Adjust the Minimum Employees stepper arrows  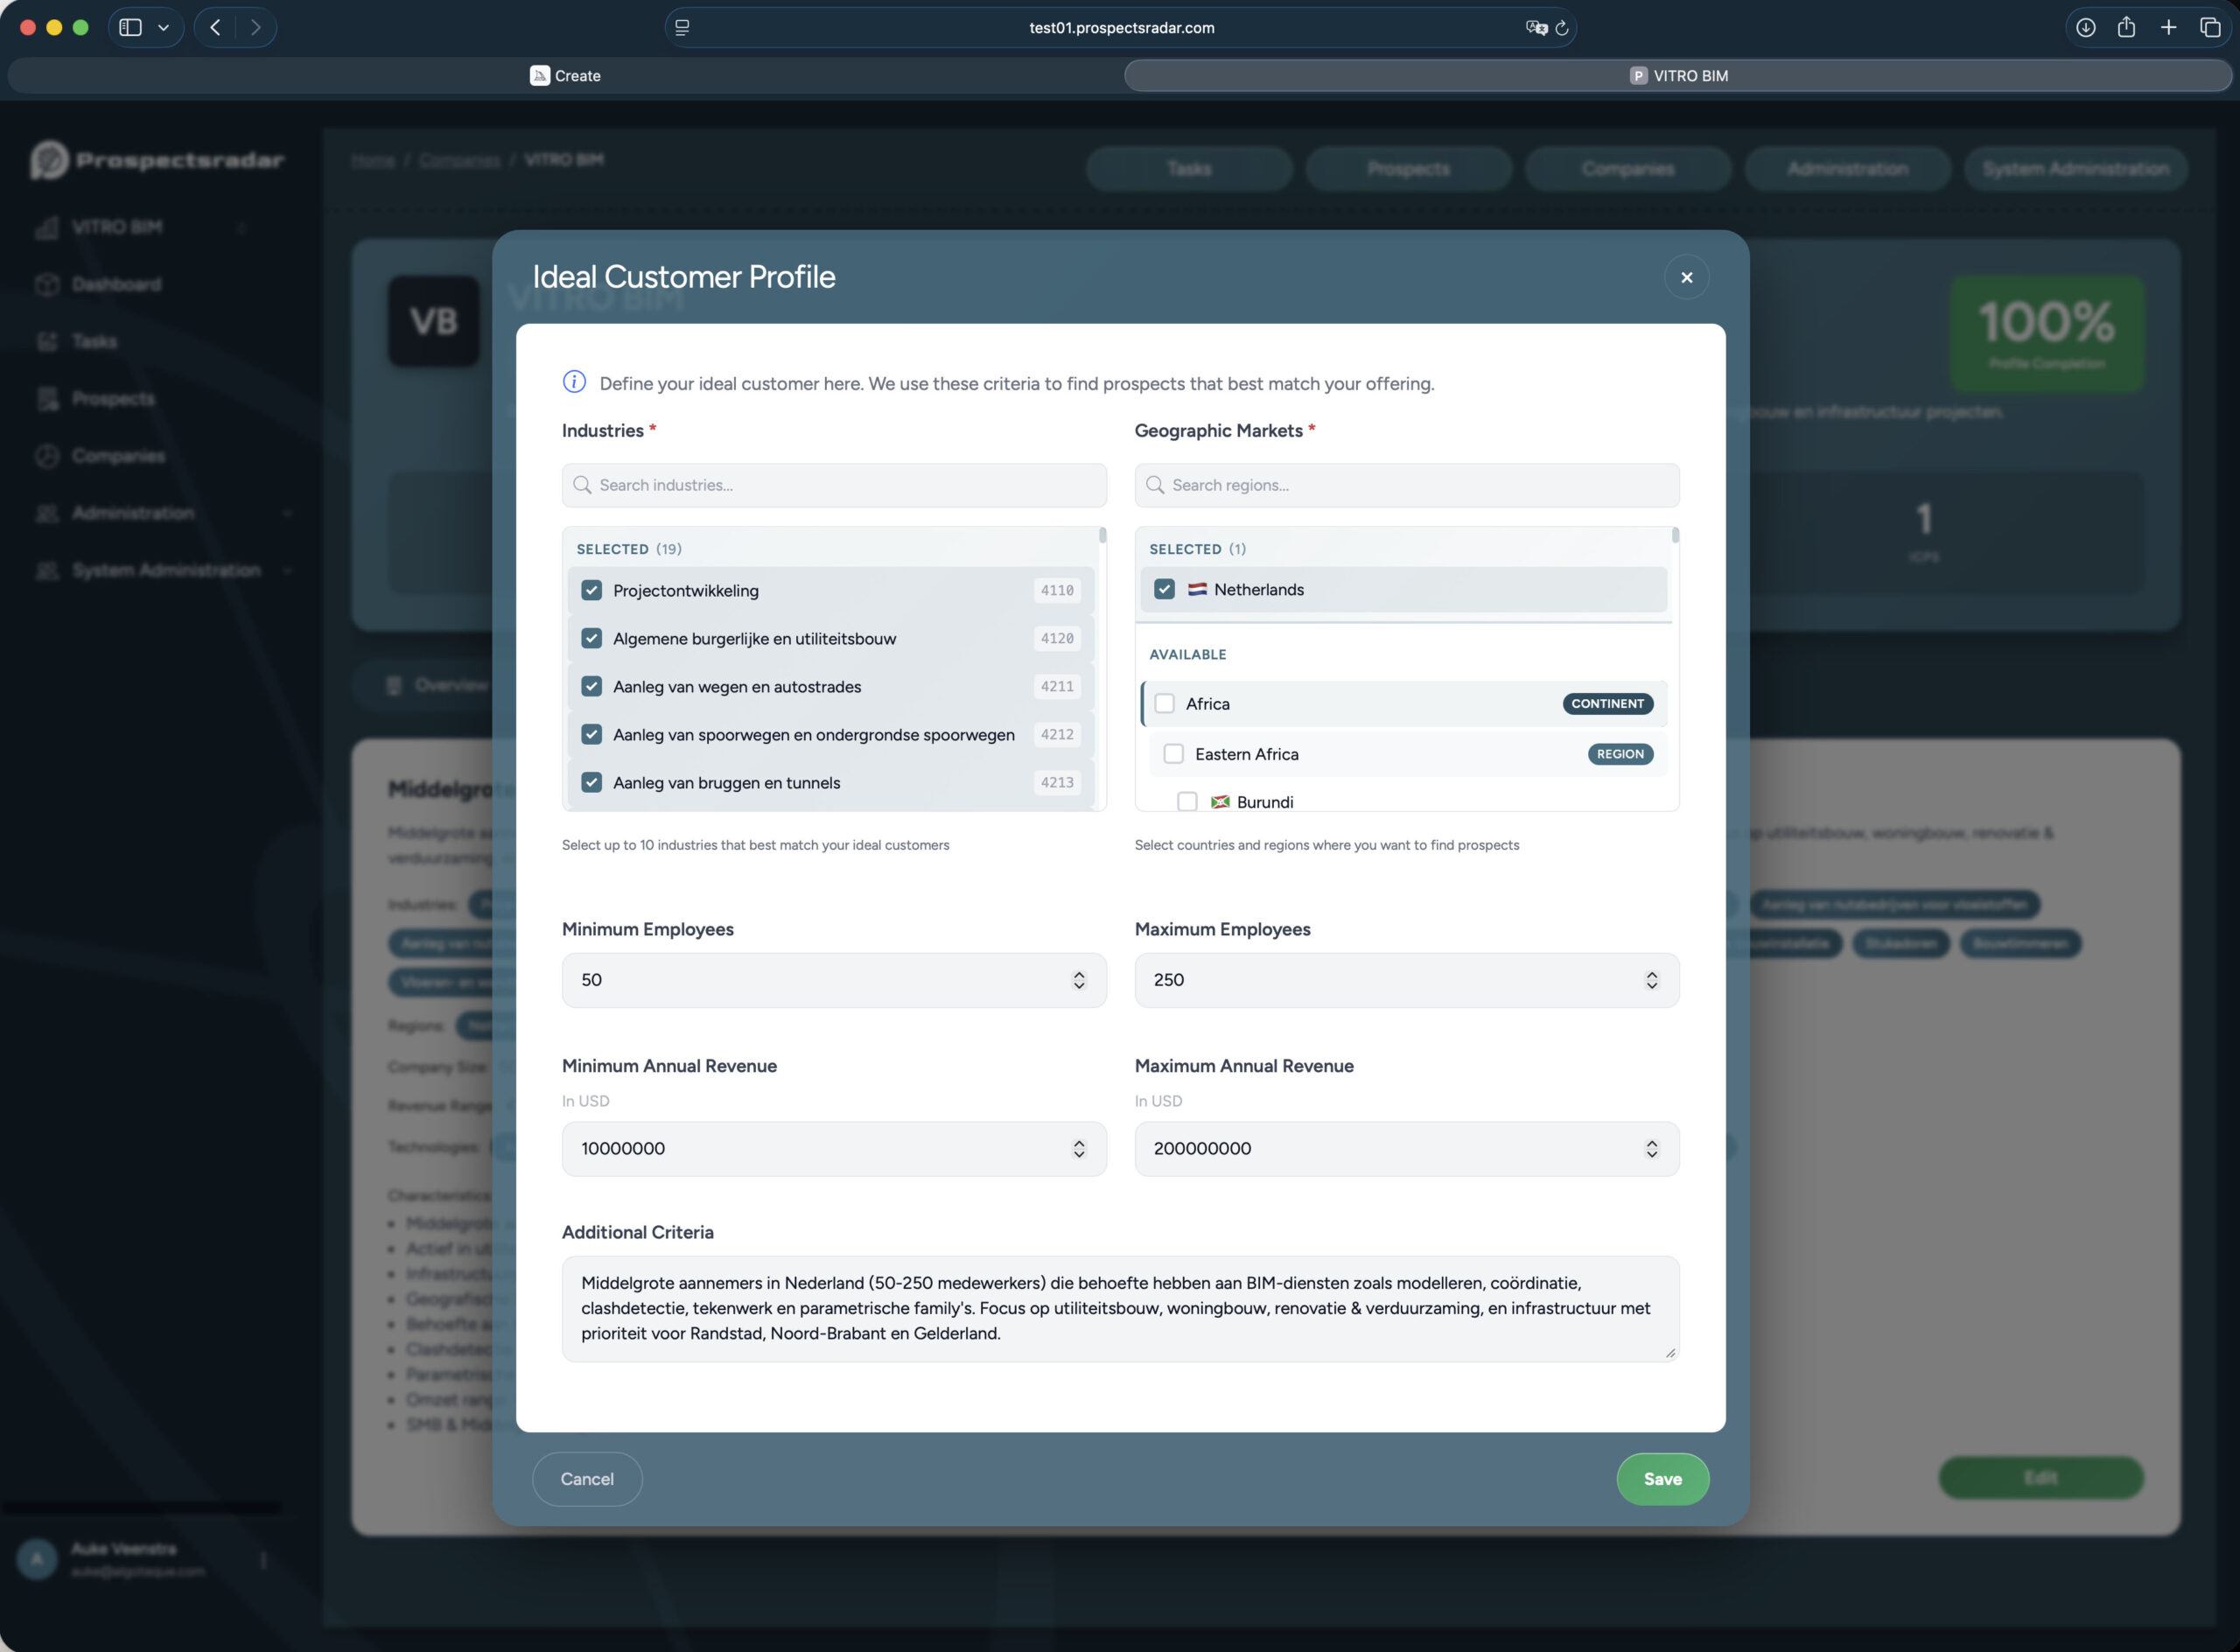1078,980
